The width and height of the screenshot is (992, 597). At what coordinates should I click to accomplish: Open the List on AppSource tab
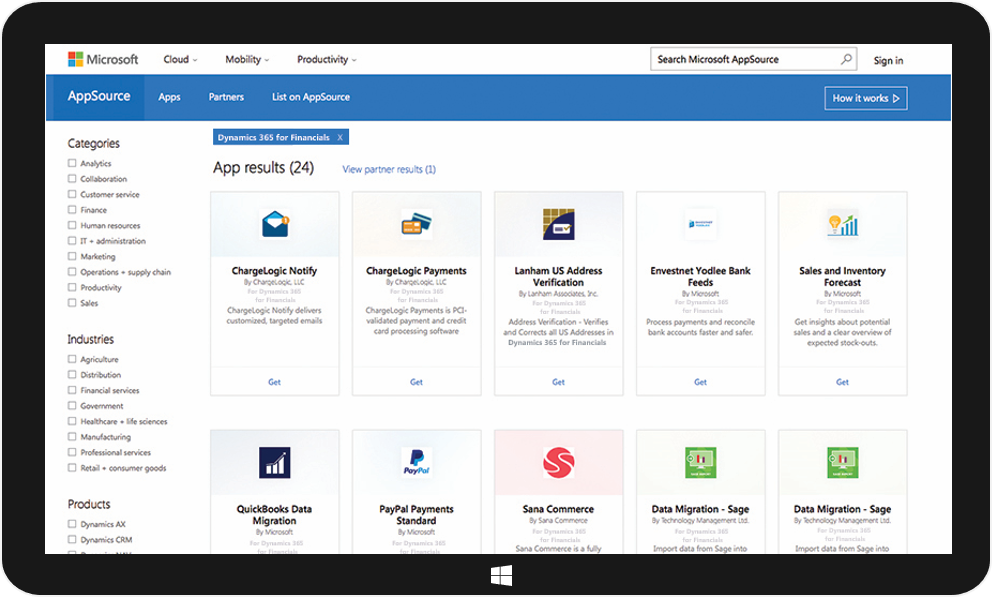[x=311, y=97]
